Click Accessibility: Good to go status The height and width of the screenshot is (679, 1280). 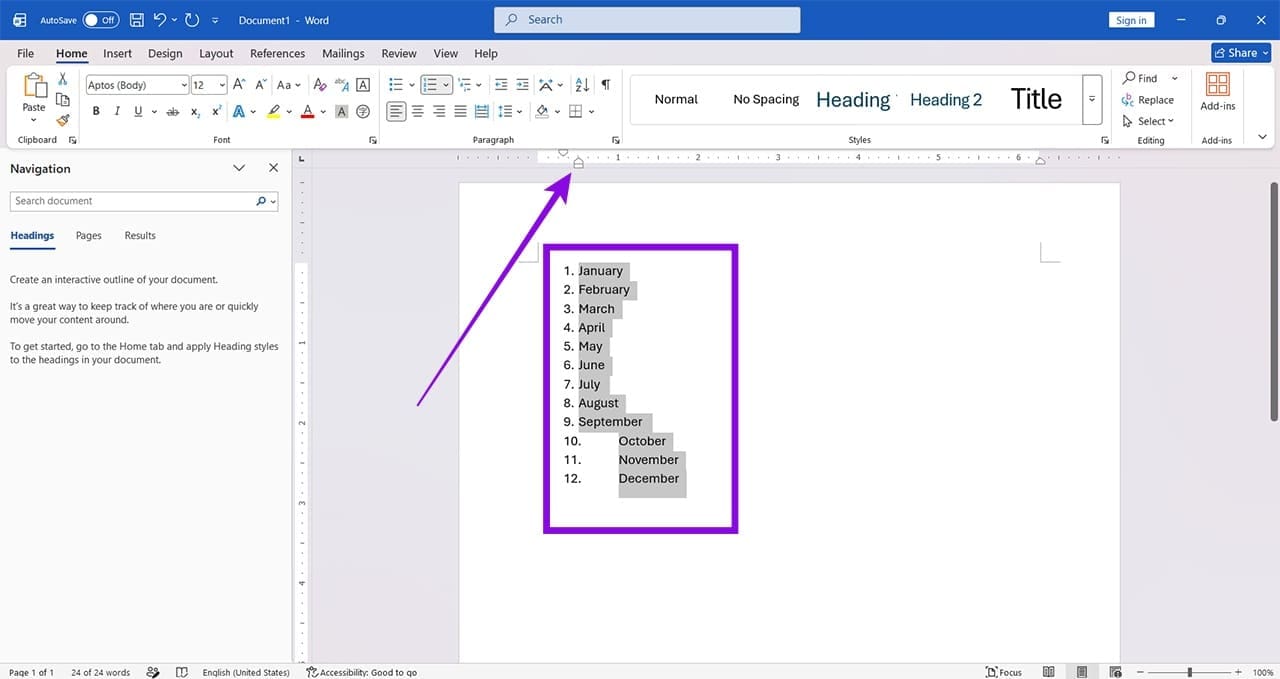tap(362, 672)
